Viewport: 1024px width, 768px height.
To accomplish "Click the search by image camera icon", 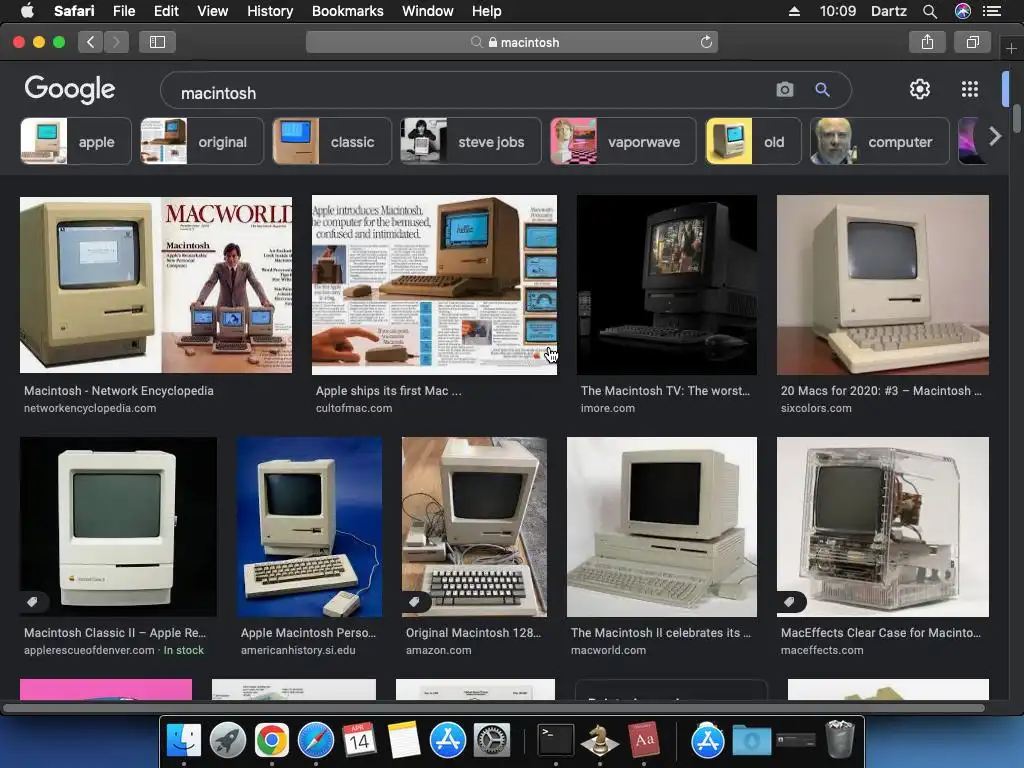I will click(x=785, y=89).
